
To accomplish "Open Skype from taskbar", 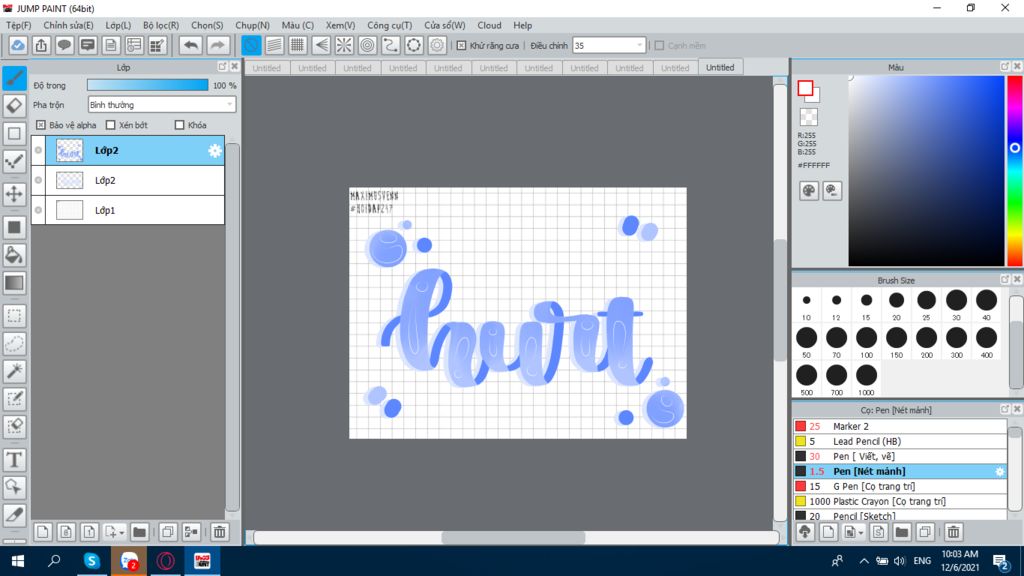I will [x=91, y=560].
